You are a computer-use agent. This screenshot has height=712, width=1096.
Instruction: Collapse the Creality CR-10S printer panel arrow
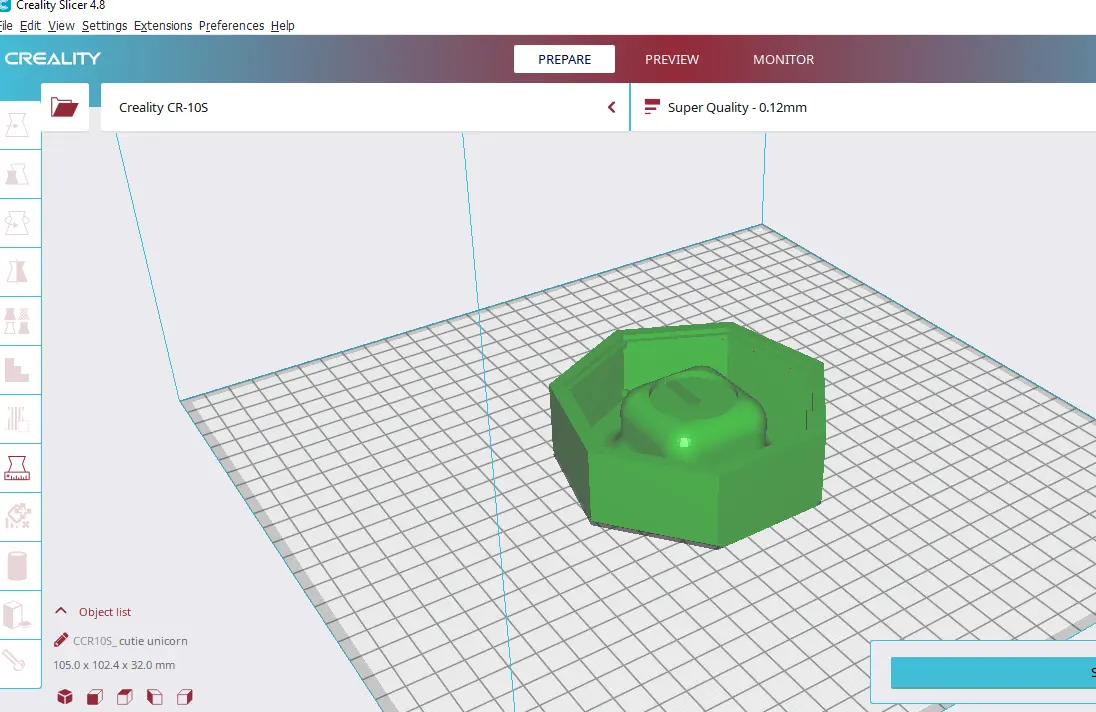(612, 108)
